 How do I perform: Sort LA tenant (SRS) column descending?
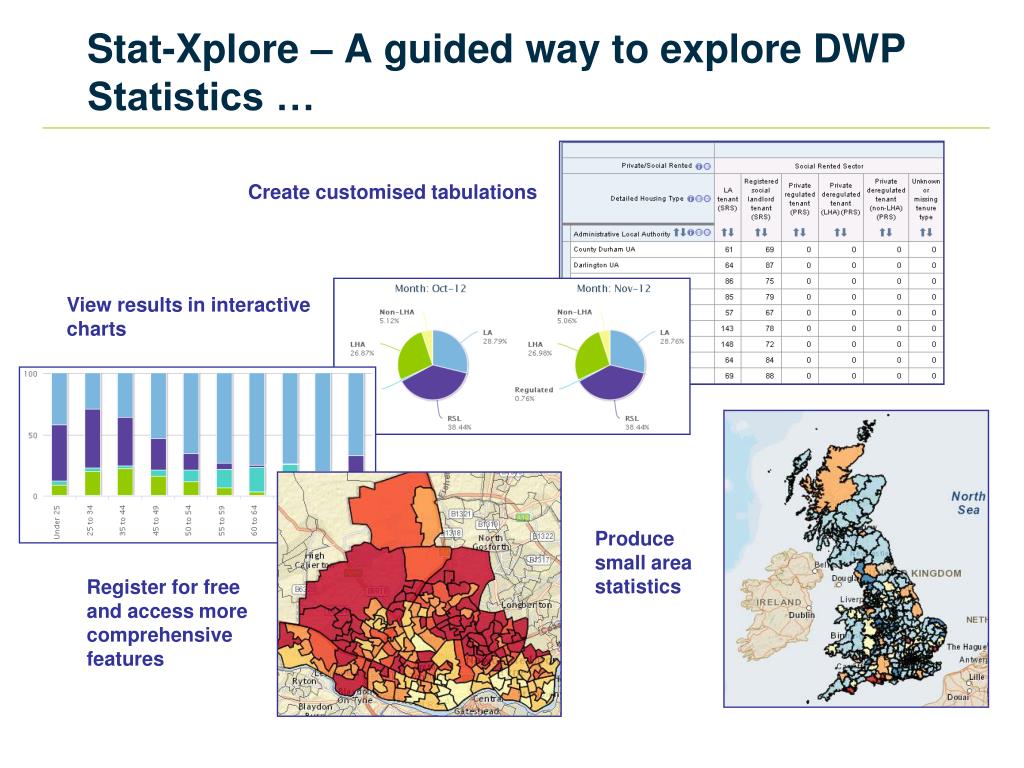pyautogui.click(x=731, y=232)
